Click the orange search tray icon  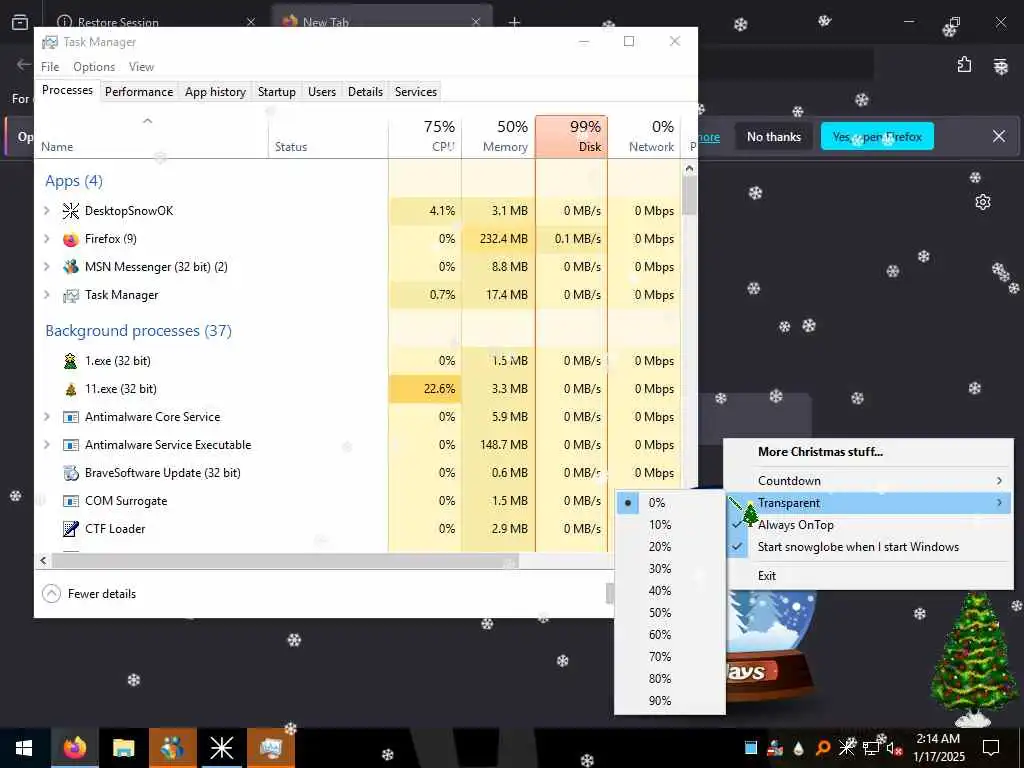[x=823, y=748]
